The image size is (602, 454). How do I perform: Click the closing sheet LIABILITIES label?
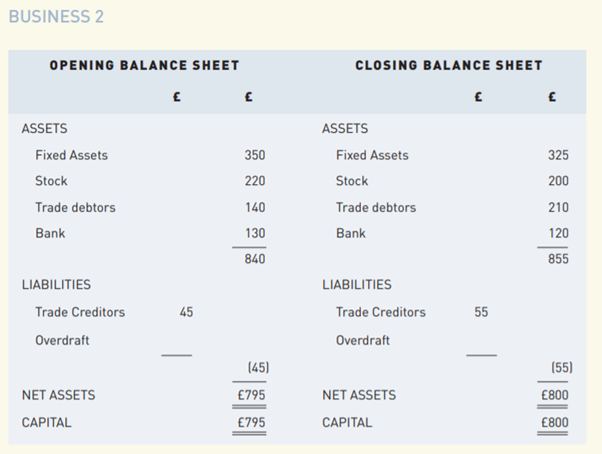(357, 285)
